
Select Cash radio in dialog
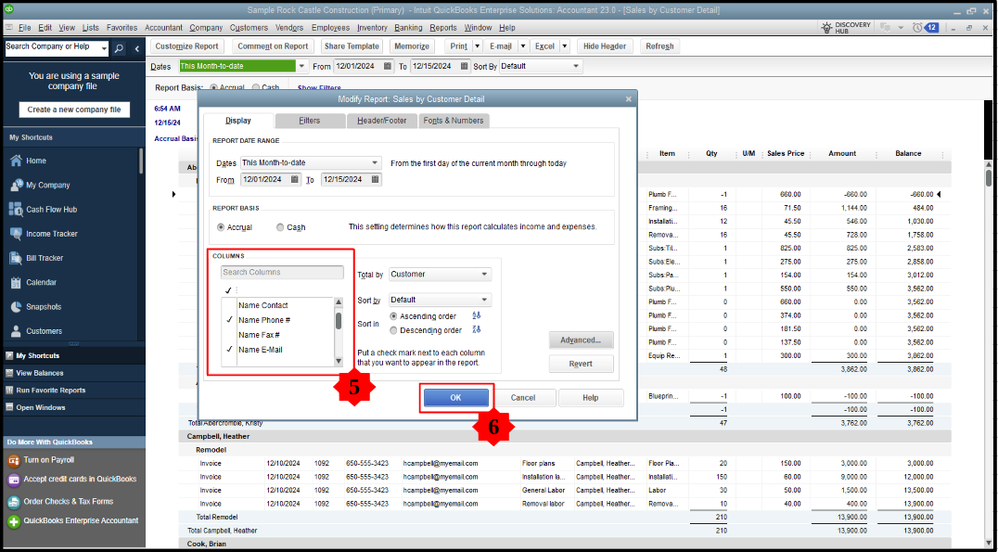281,227
